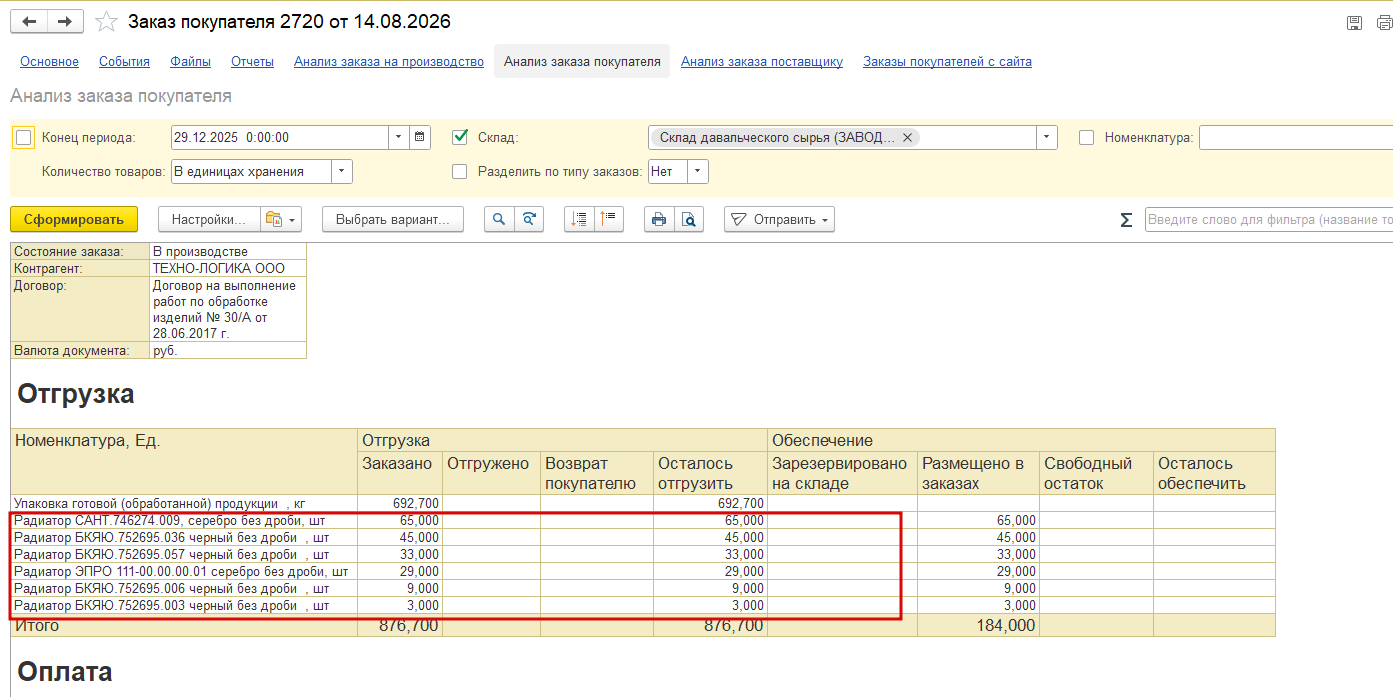Open print preview icon in toolbar
1393x697 pixels.
[x=689, y=220]
